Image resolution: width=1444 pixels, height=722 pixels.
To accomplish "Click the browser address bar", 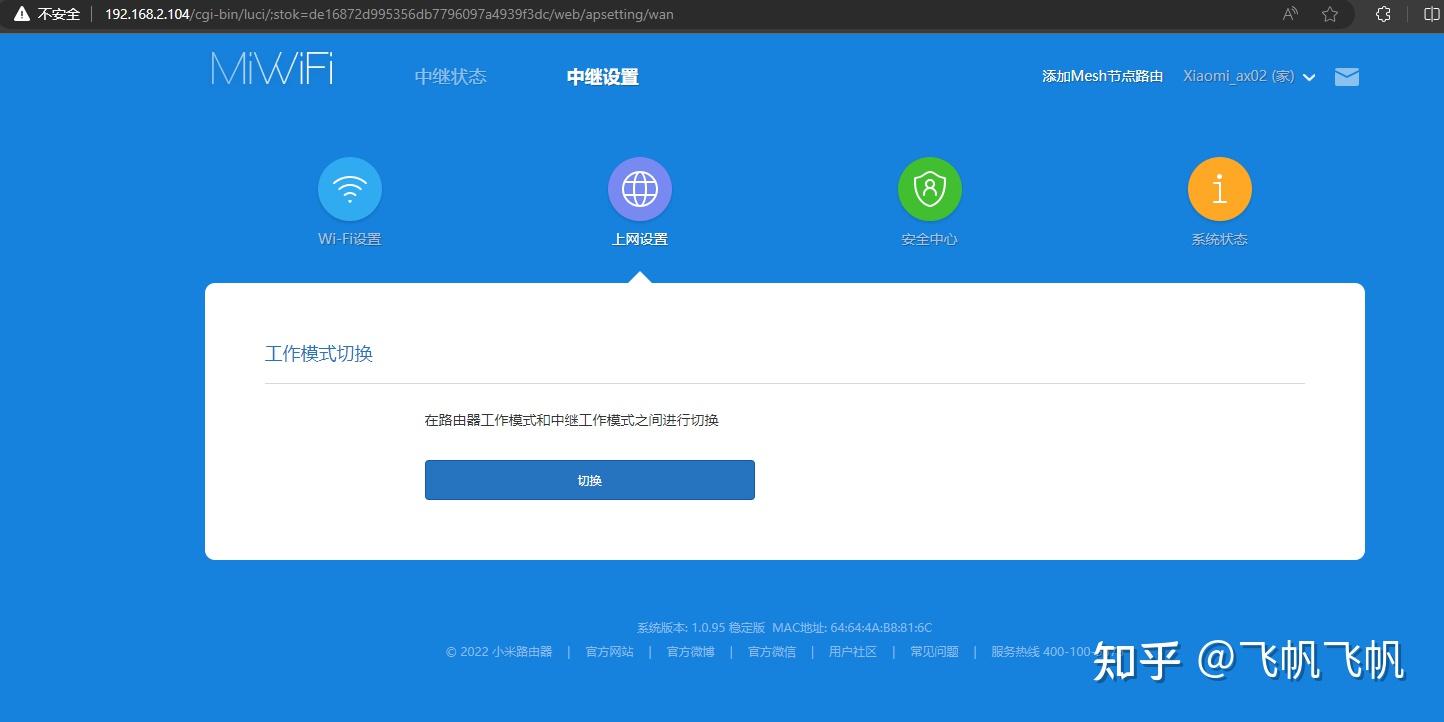I will point(400,14).
